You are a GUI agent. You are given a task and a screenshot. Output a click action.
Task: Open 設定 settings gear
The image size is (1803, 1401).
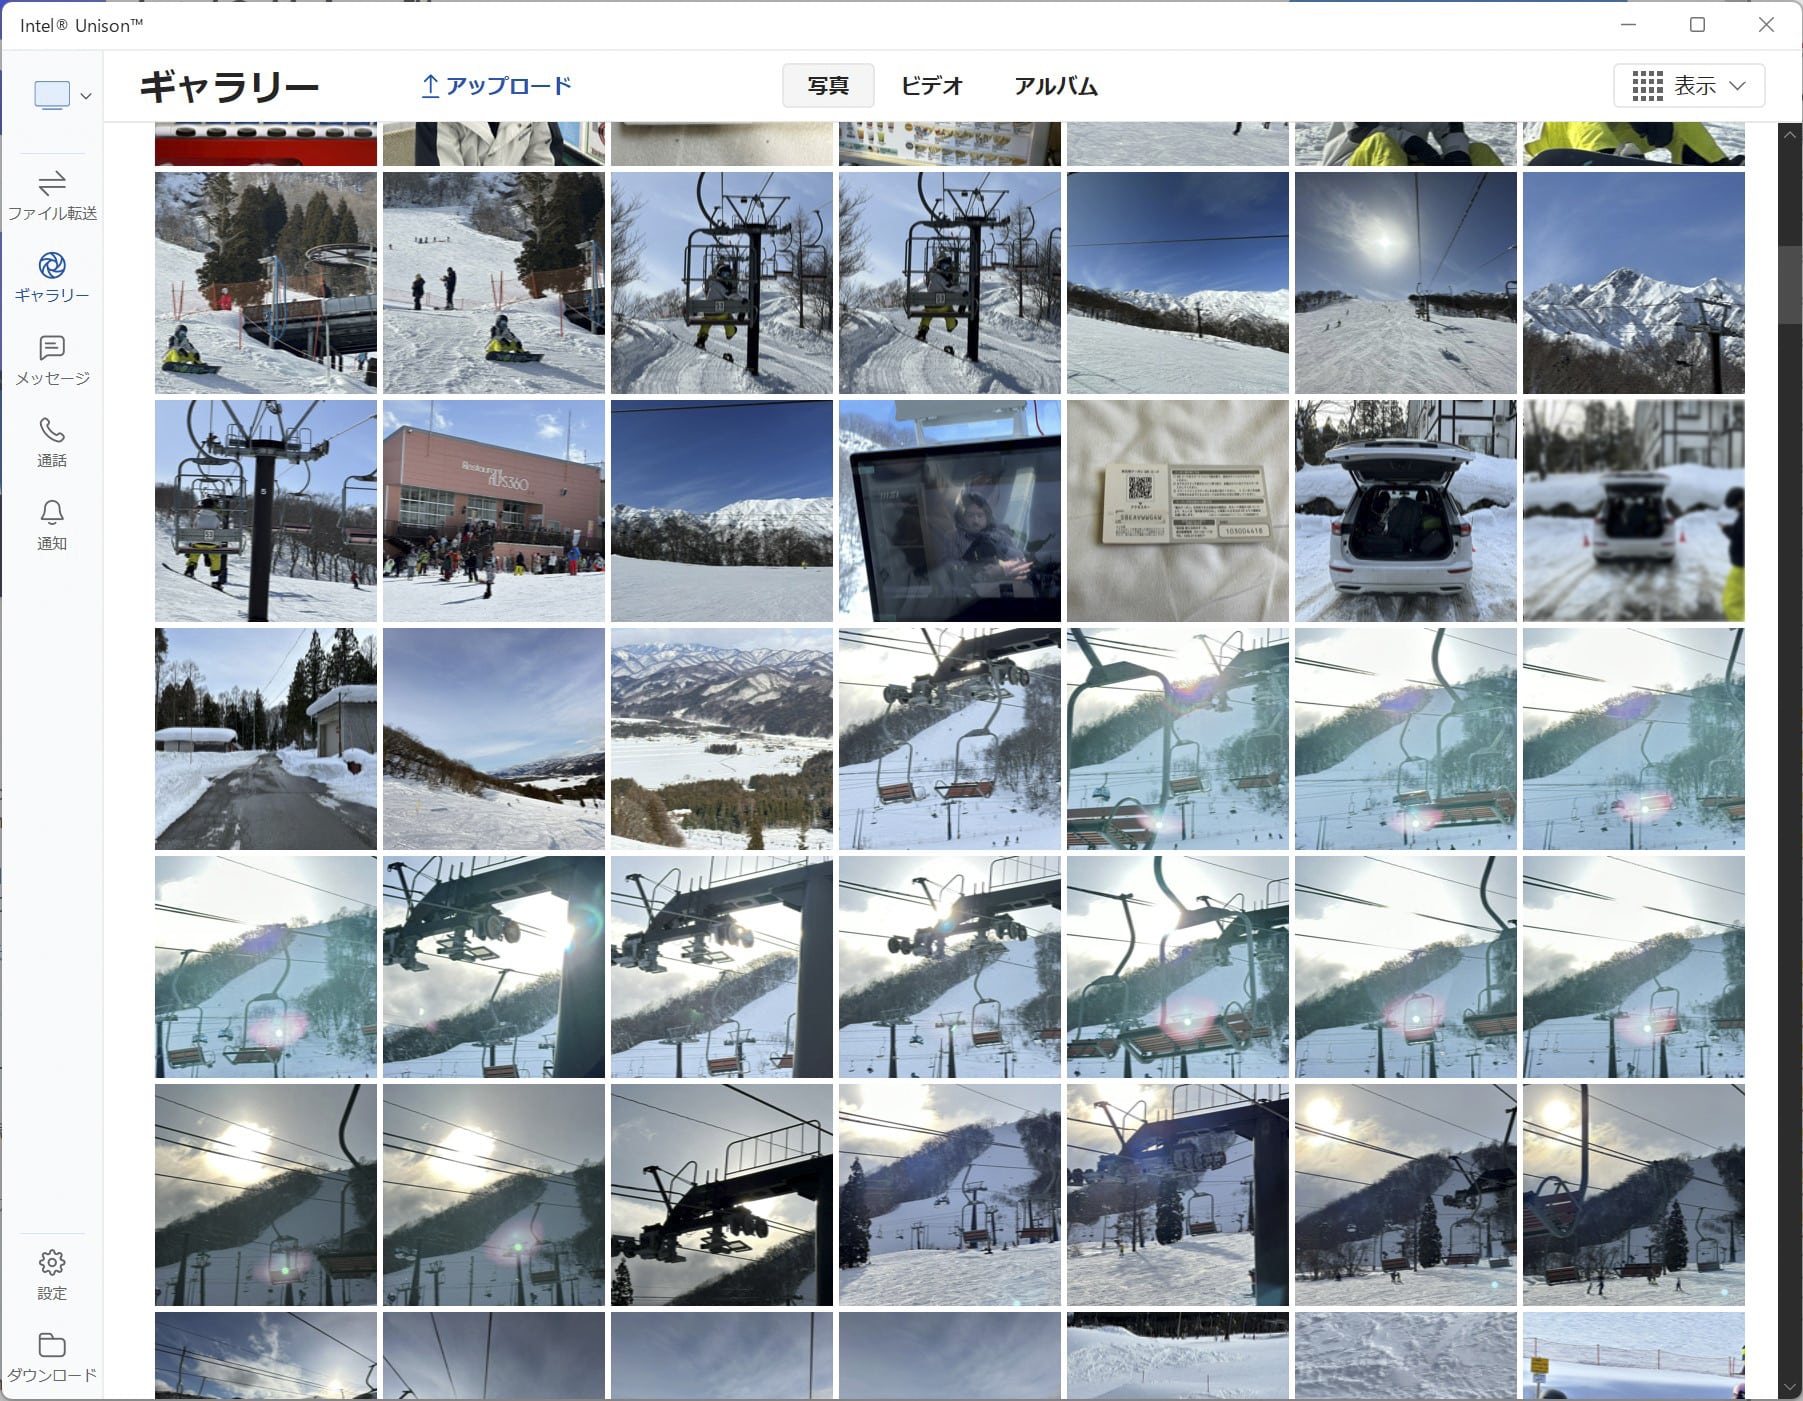coord(52,1274)
